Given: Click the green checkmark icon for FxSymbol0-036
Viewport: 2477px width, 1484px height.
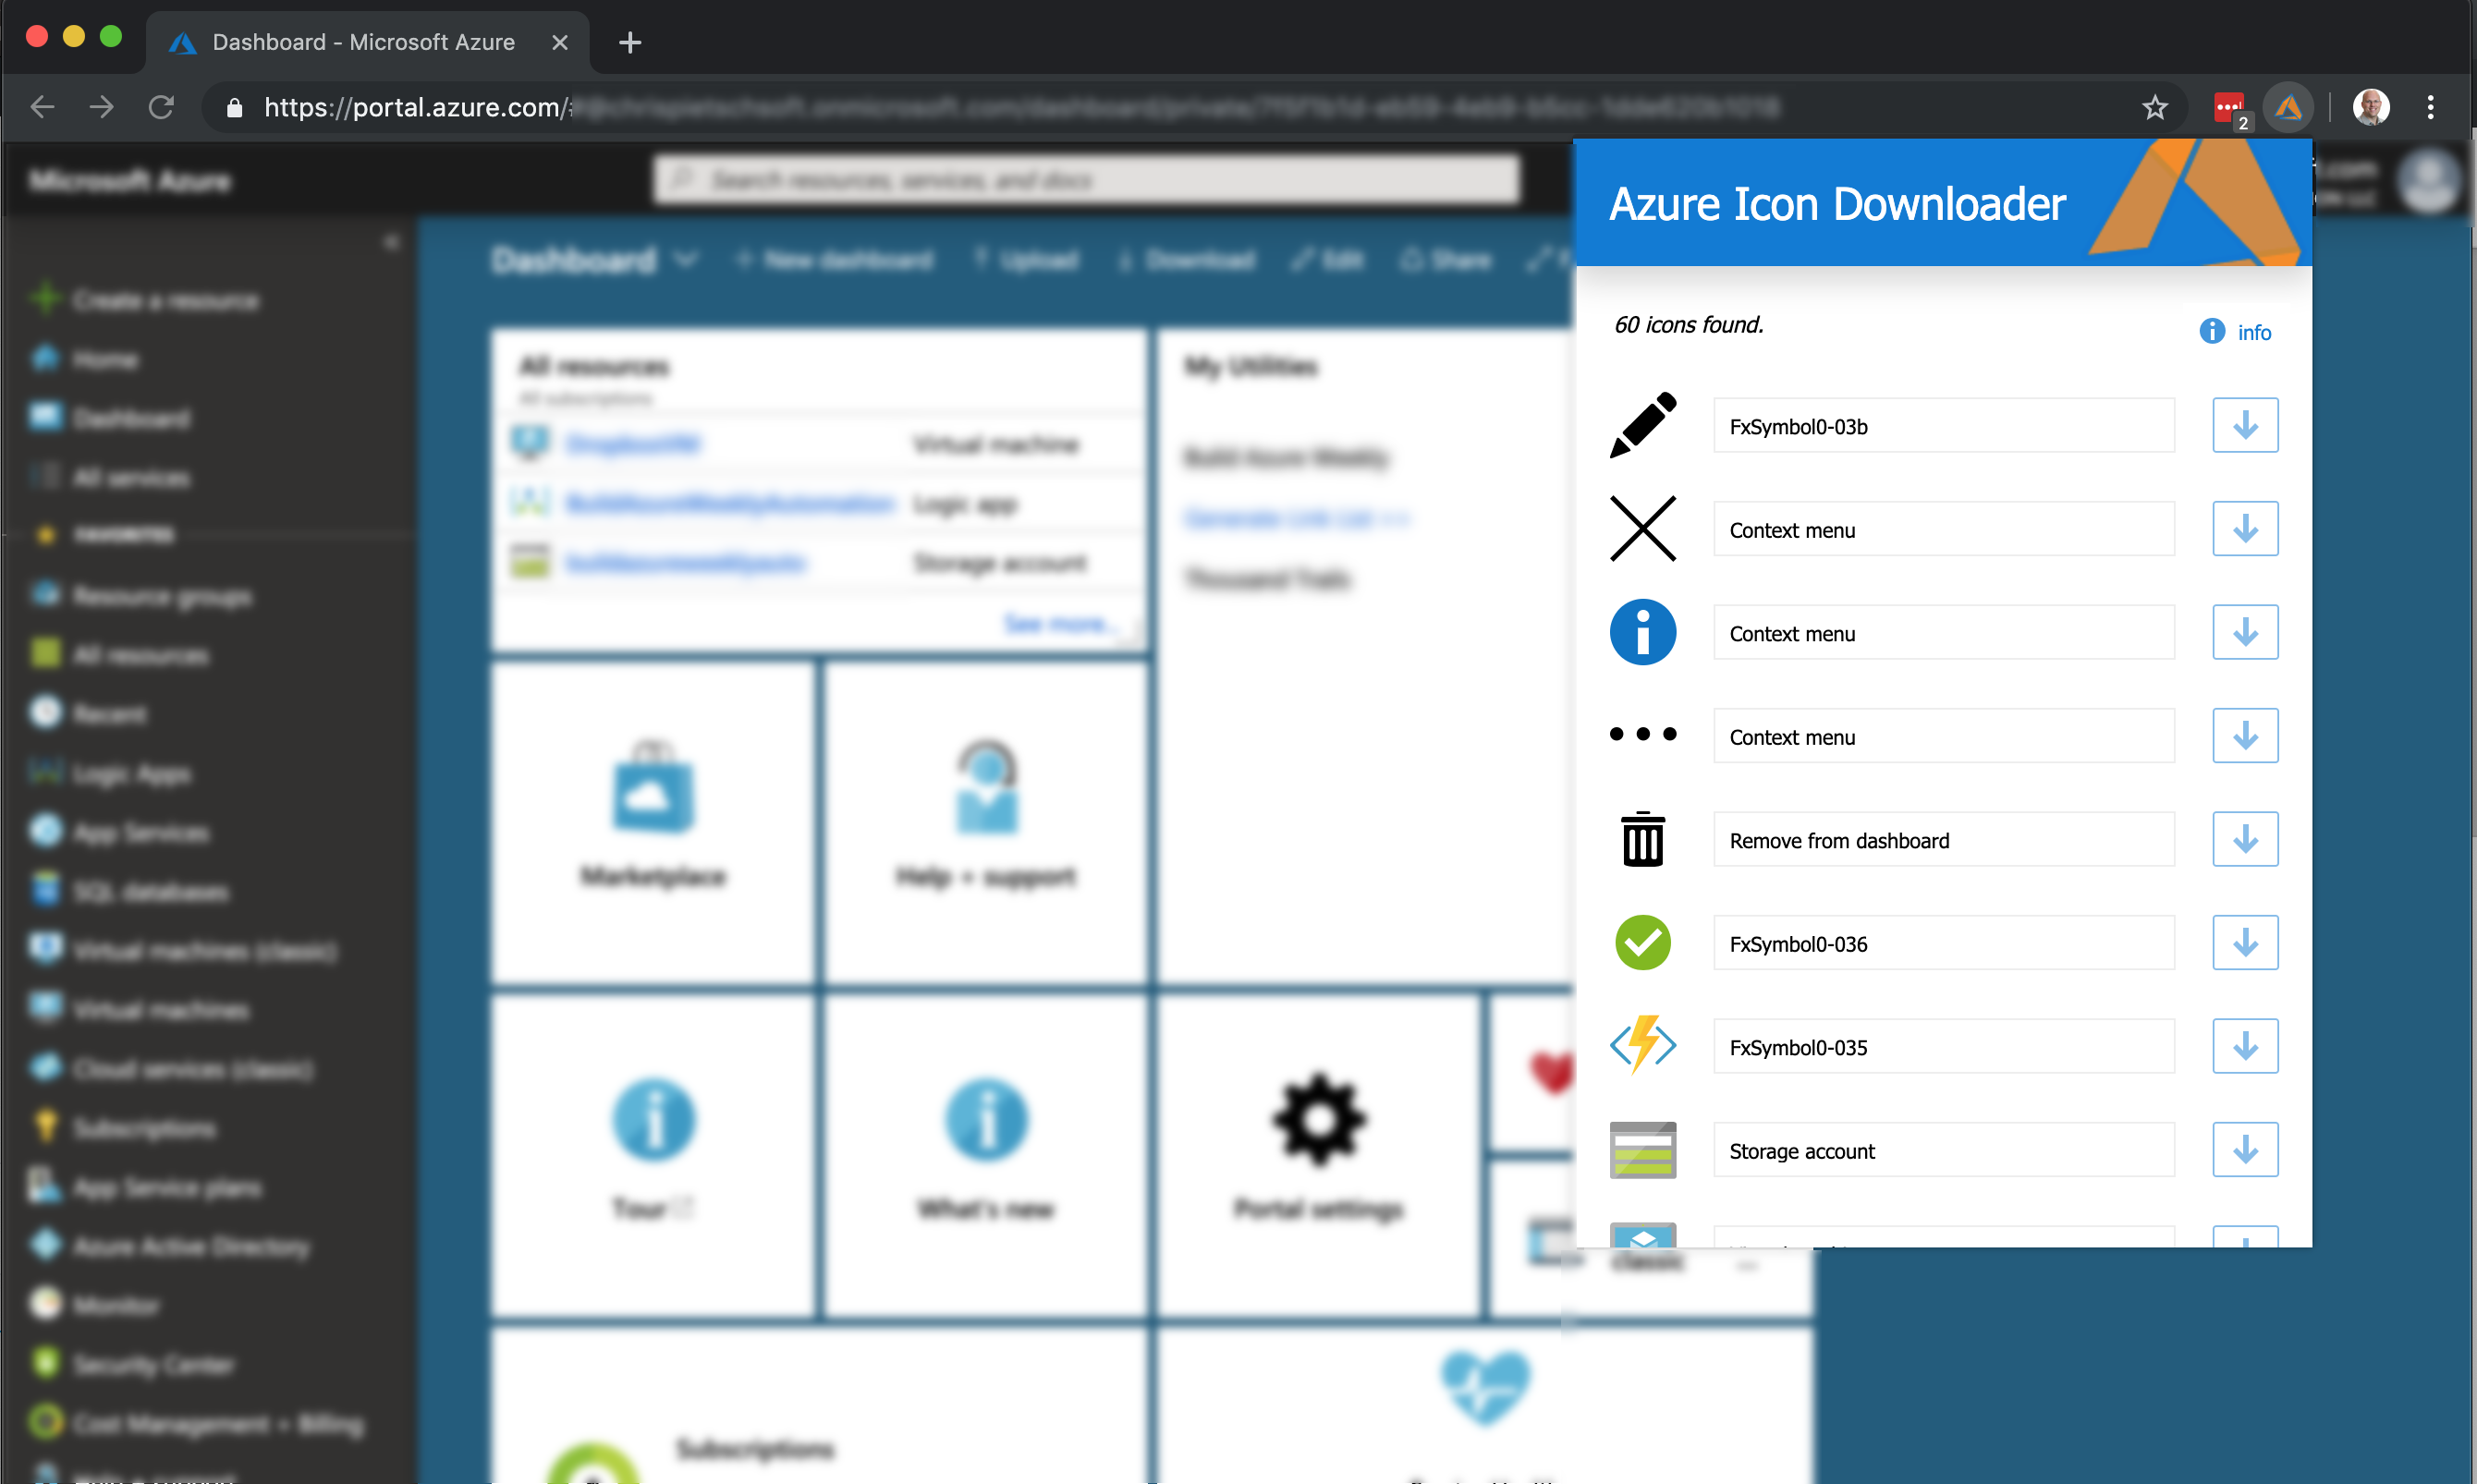Looking at the screenshot, I should [x=1642, y=942].
